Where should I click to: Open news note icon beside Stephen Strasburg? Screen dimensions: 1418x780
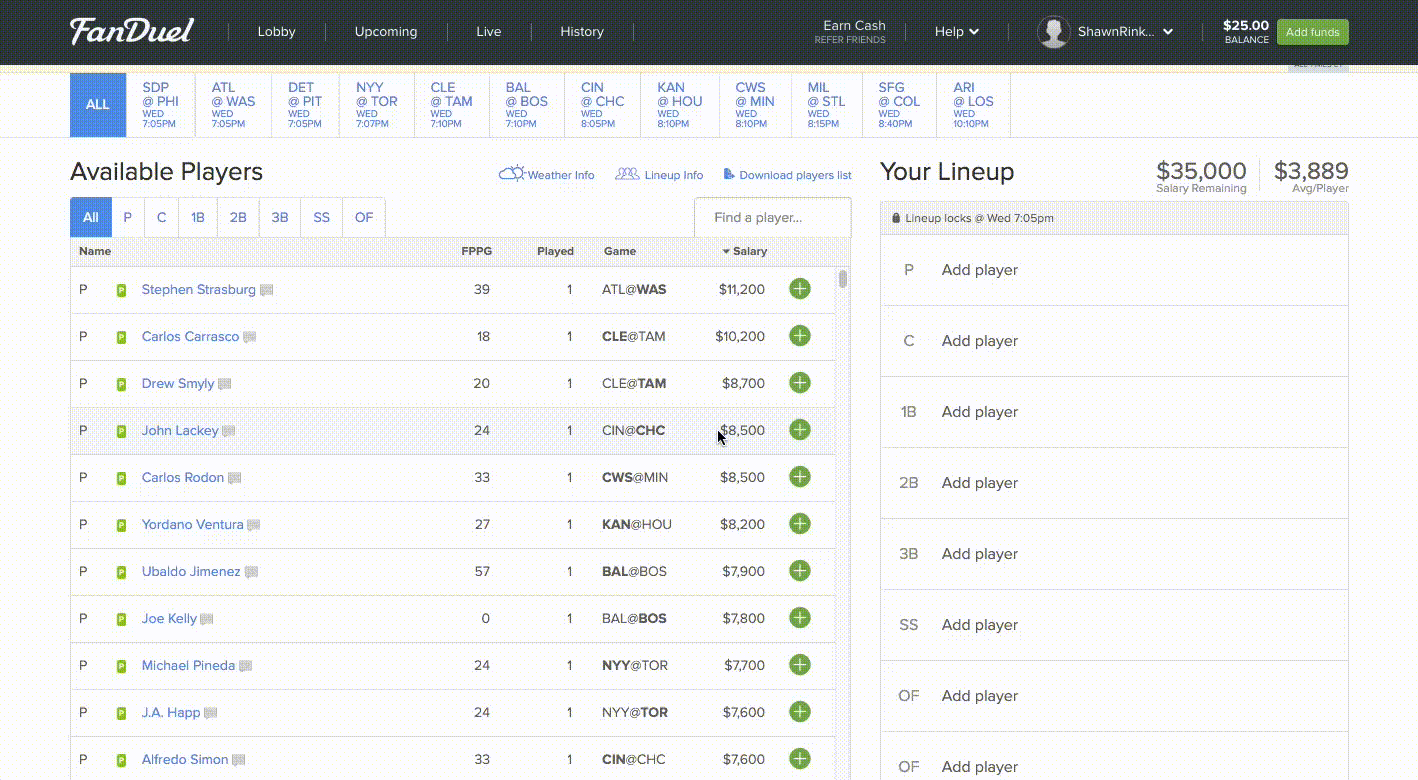pos(267,290)
